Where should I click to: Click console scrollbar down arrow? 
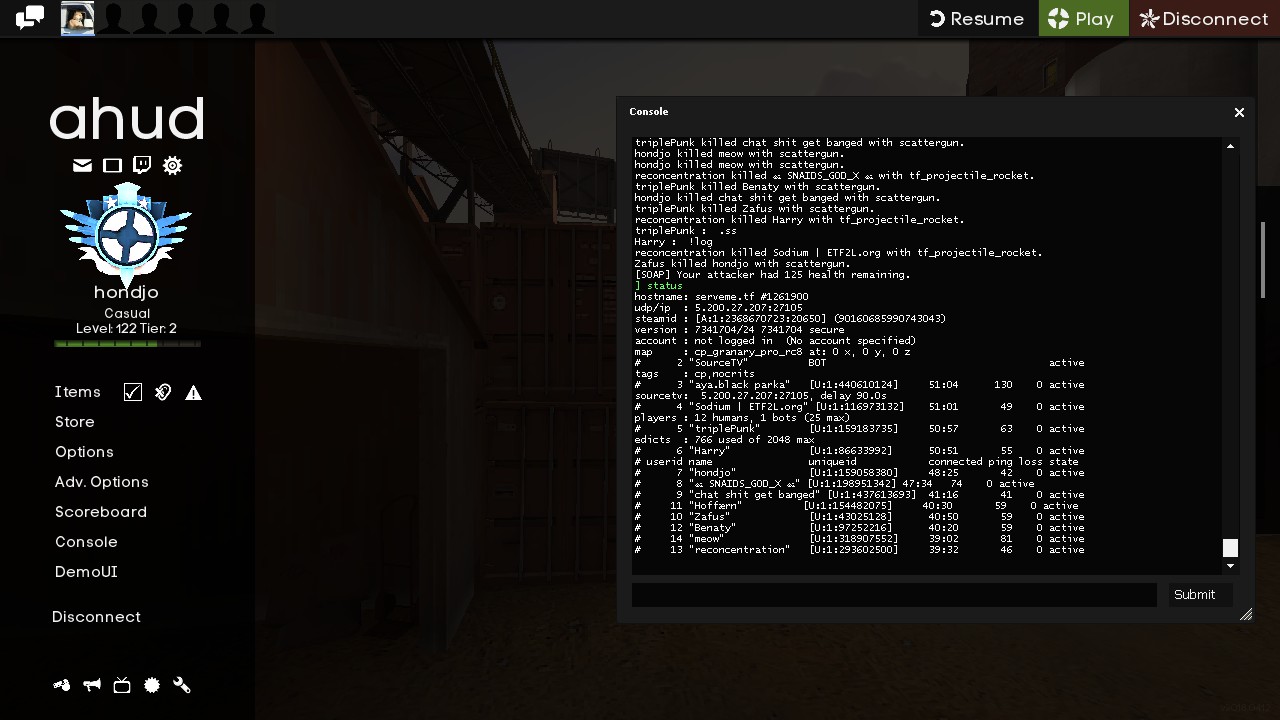point(1230,566)
